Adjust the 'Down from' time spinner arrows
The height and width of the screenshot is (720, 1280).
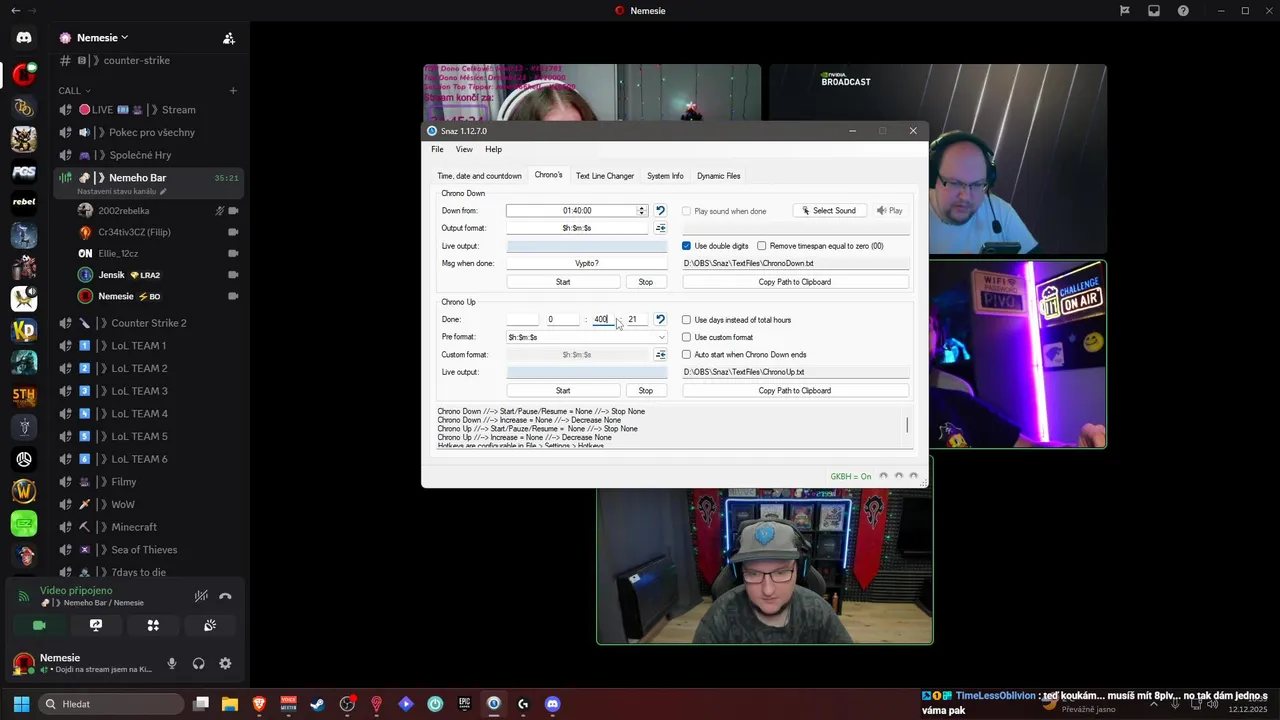tap(642, 211)
